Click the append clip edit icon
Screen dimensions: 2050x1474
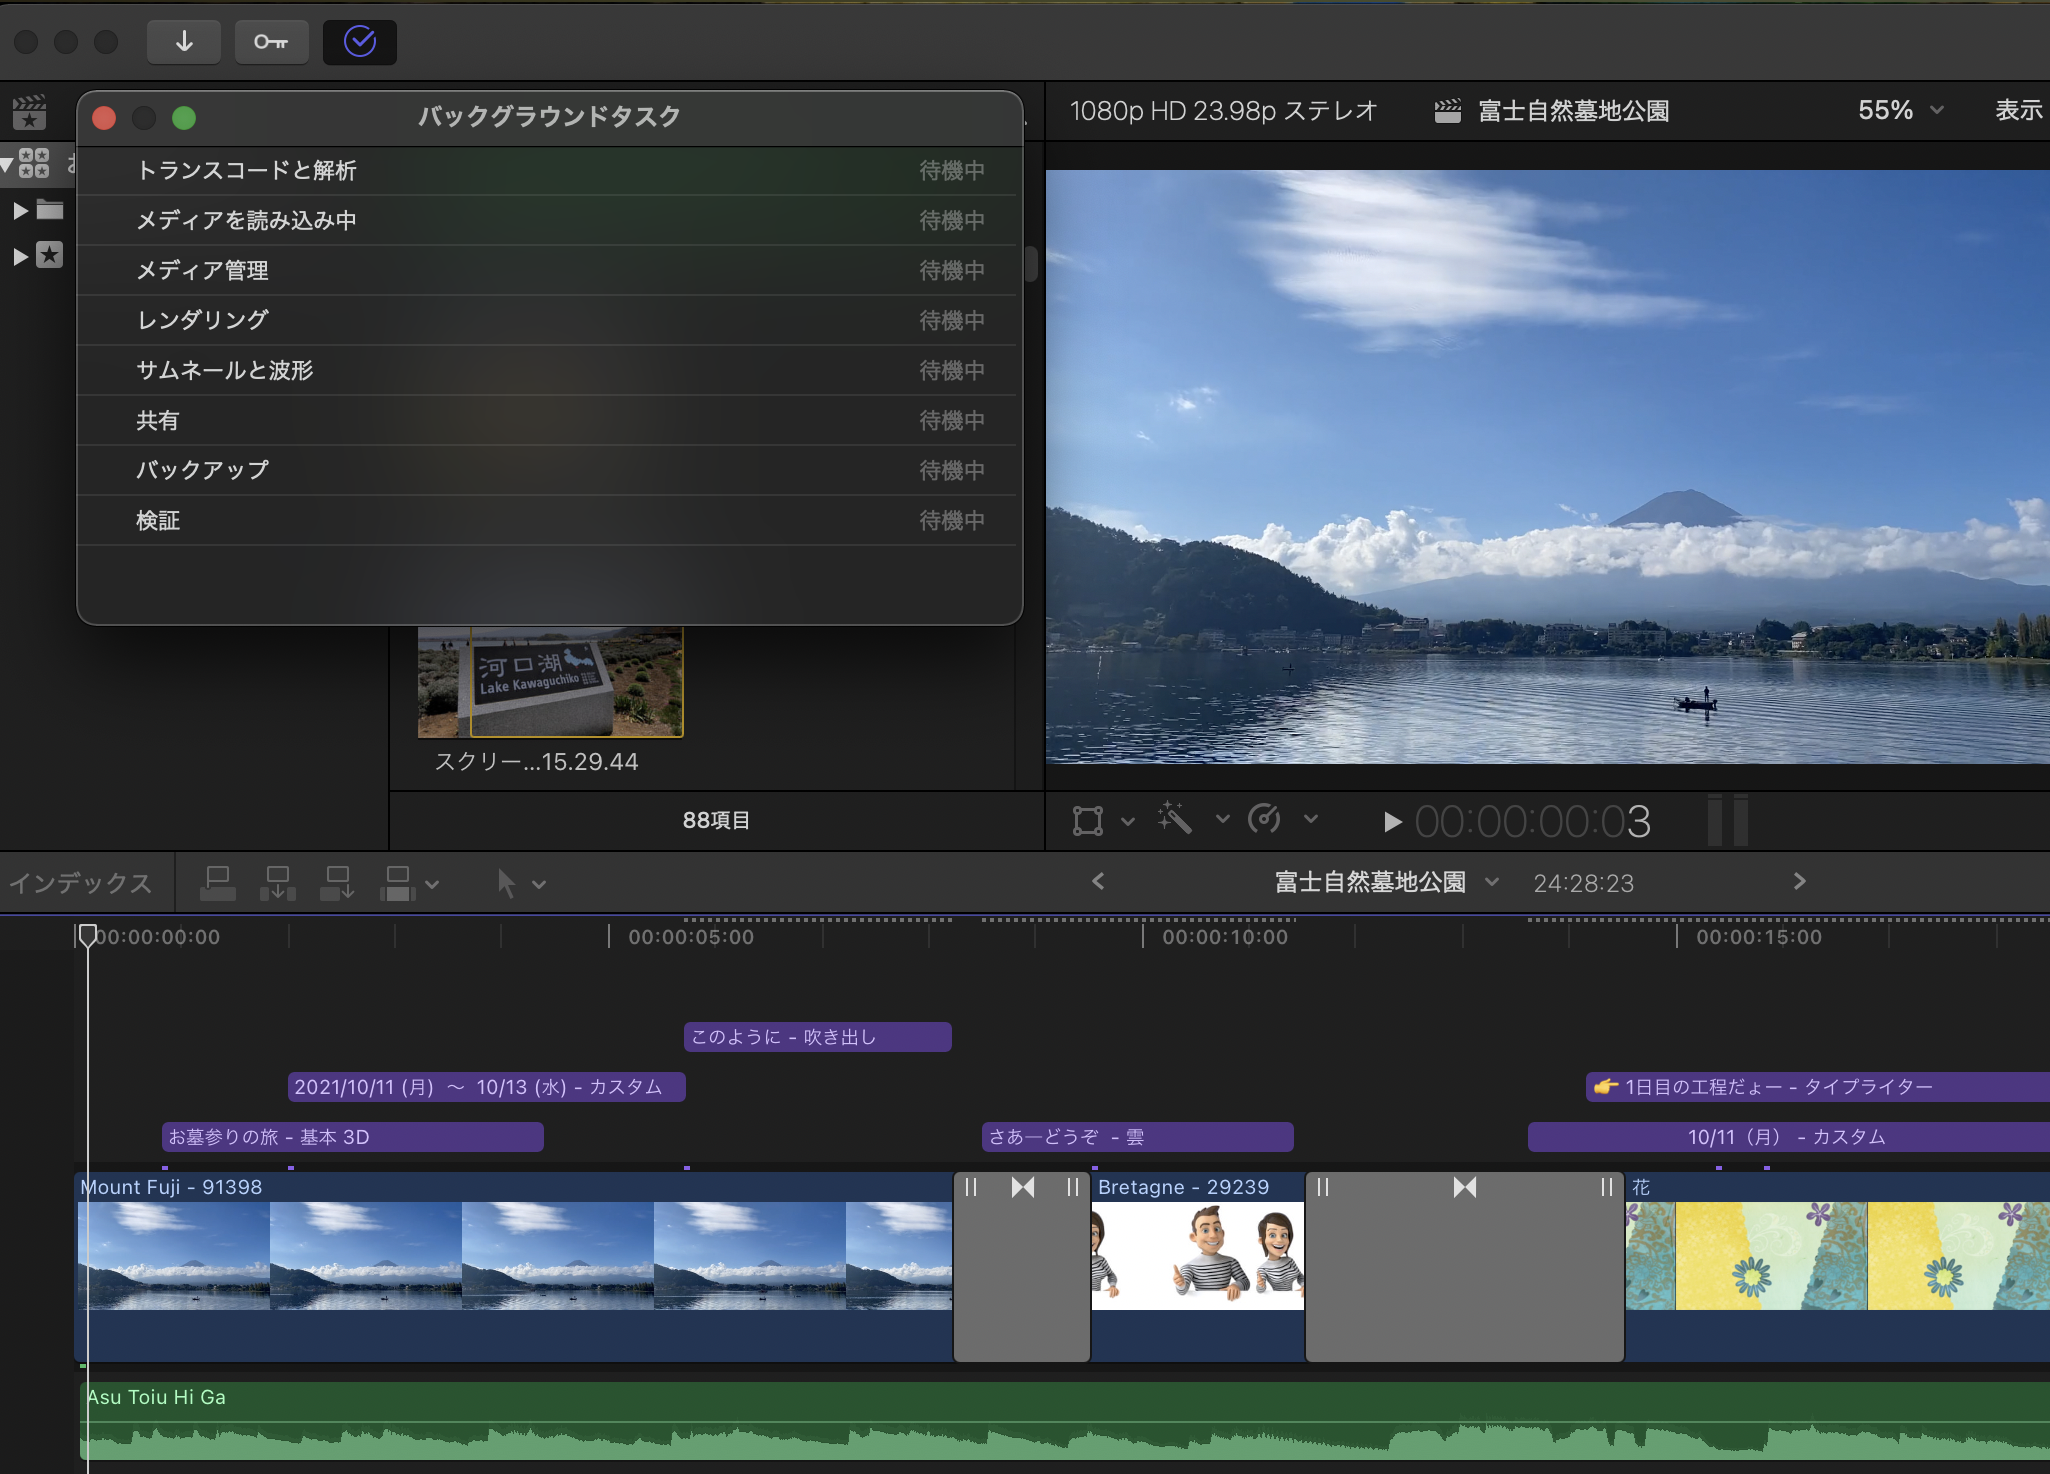click(337, 883)
